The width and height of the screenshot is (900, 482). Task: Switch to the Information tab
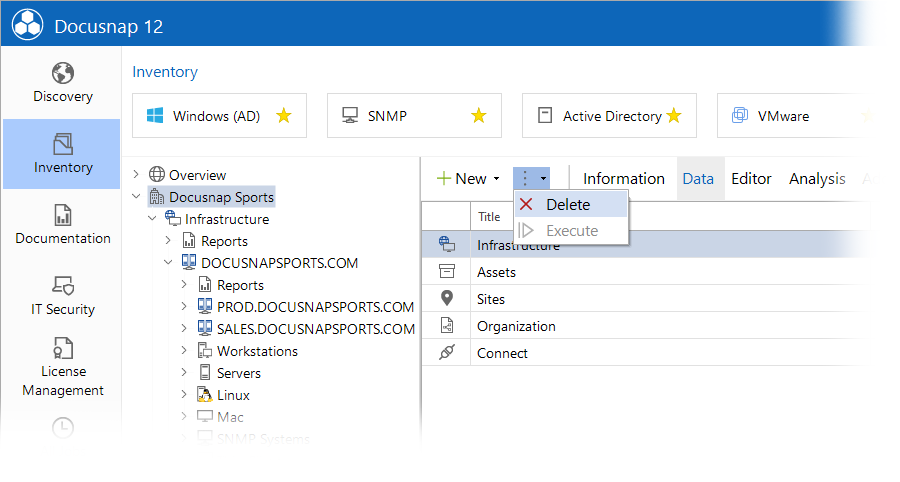624,178
